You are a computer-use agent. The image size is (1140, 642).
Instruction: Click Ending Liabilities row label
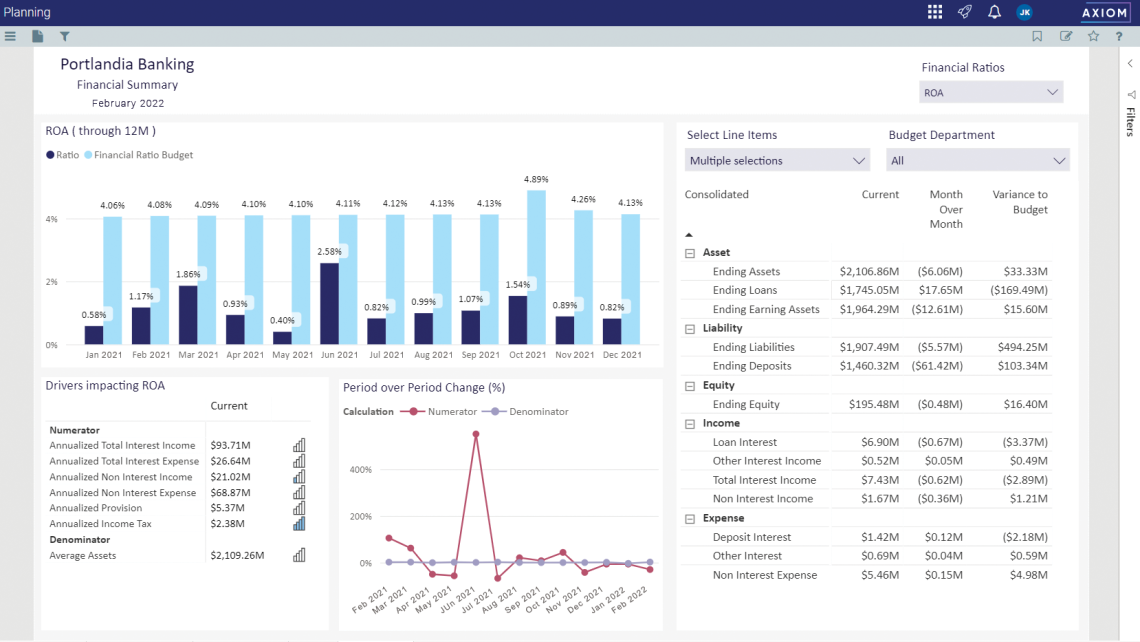click(x=753, y=348)
